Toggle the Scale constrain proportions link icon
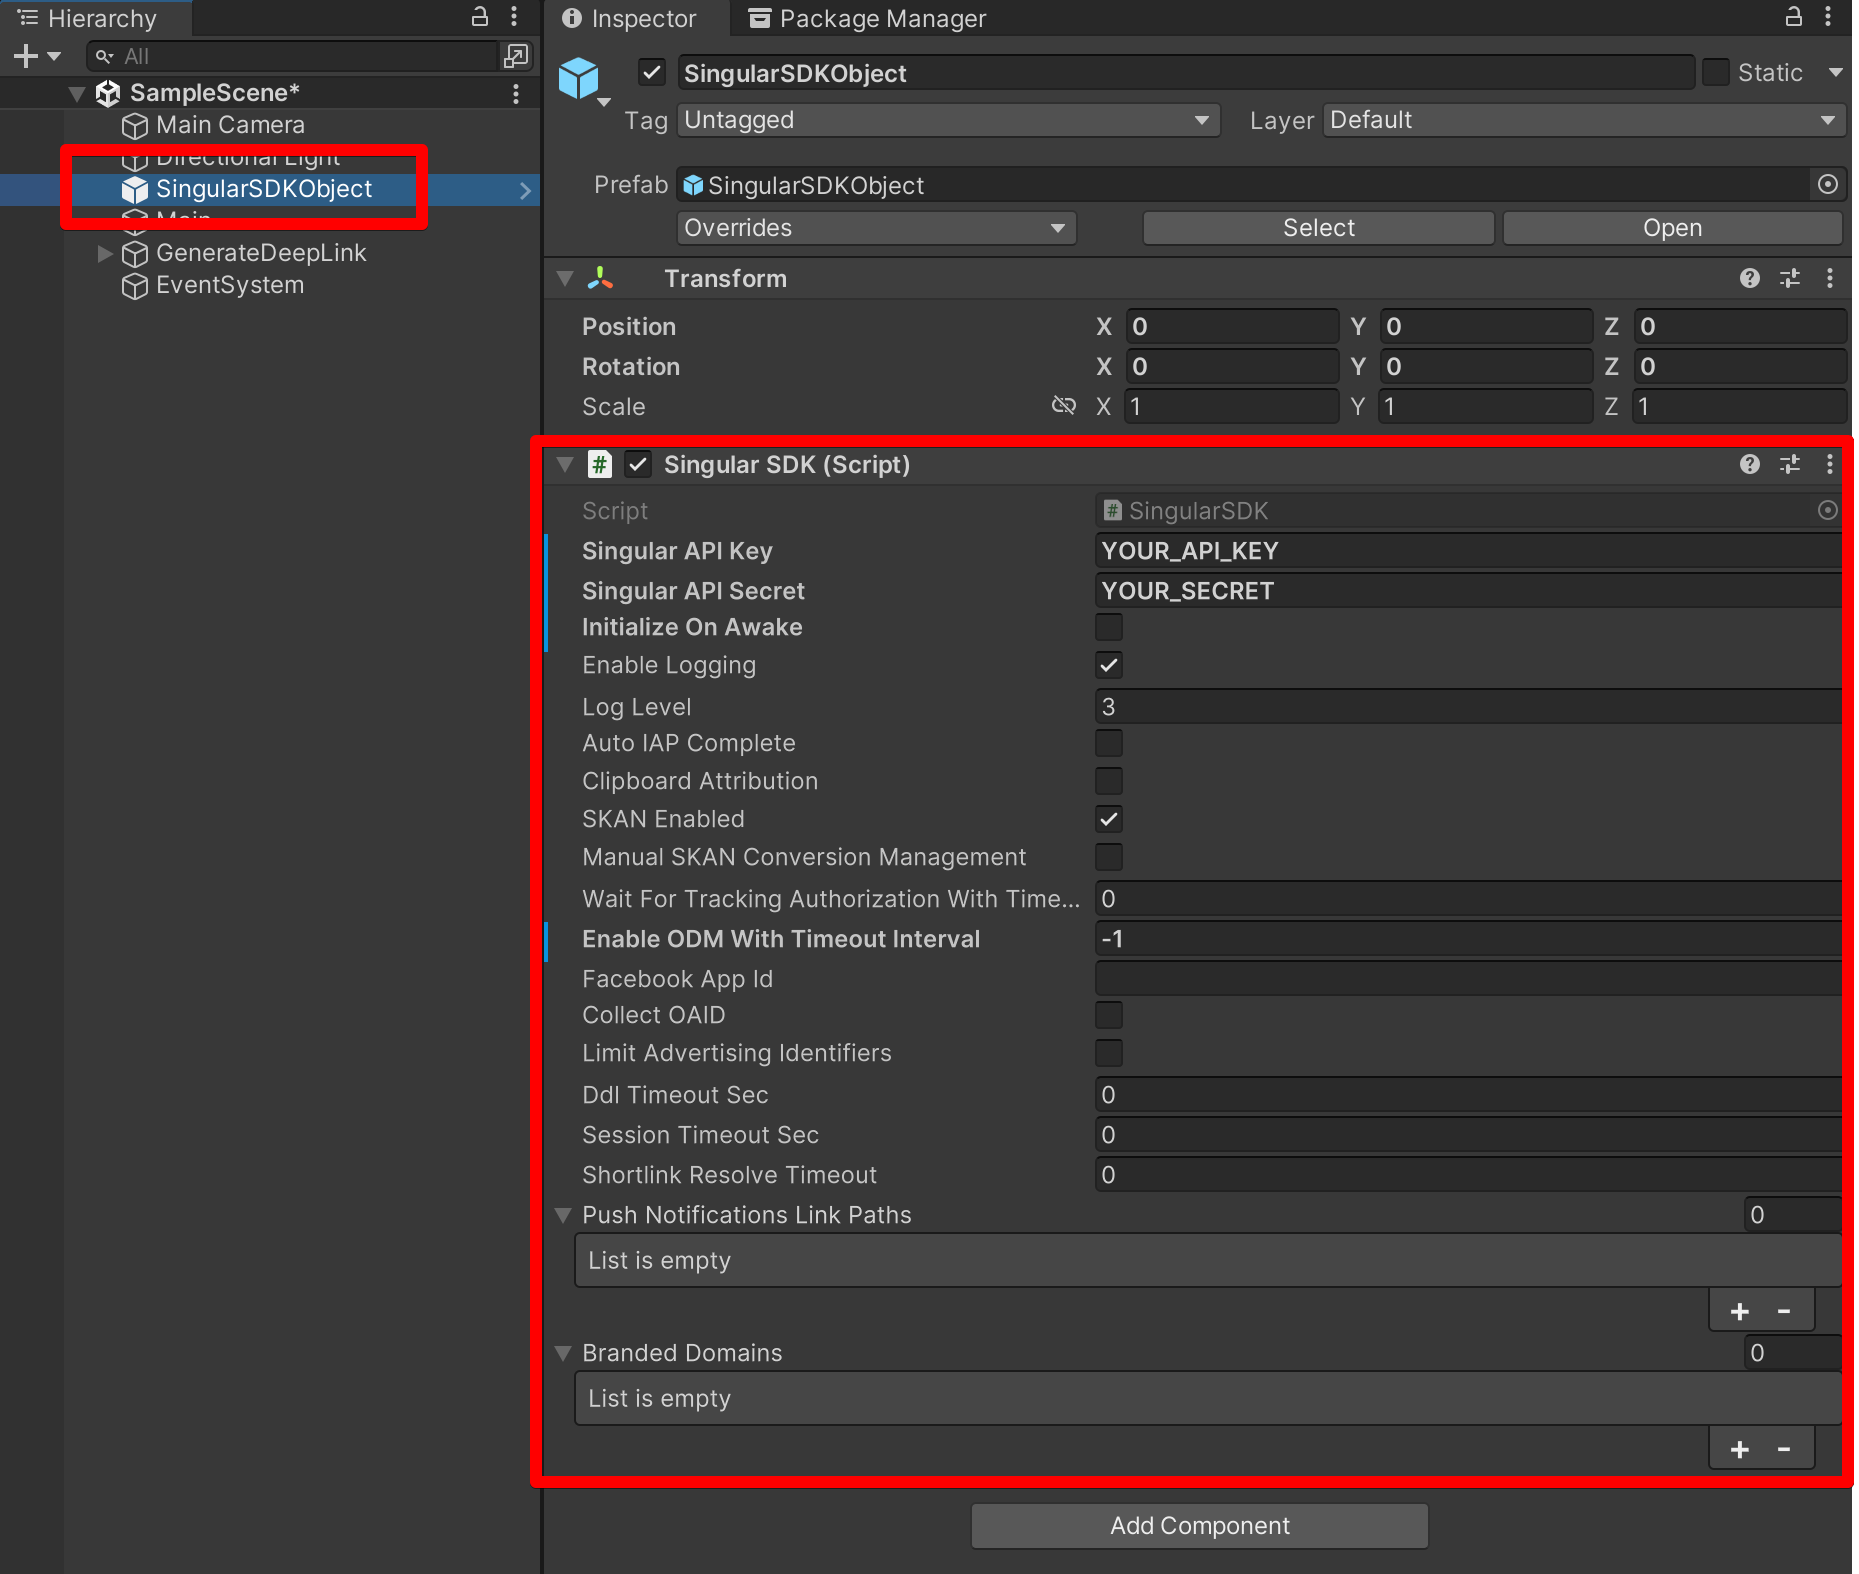This screenshot has width=1859, height=1574. coord(1063,406)
